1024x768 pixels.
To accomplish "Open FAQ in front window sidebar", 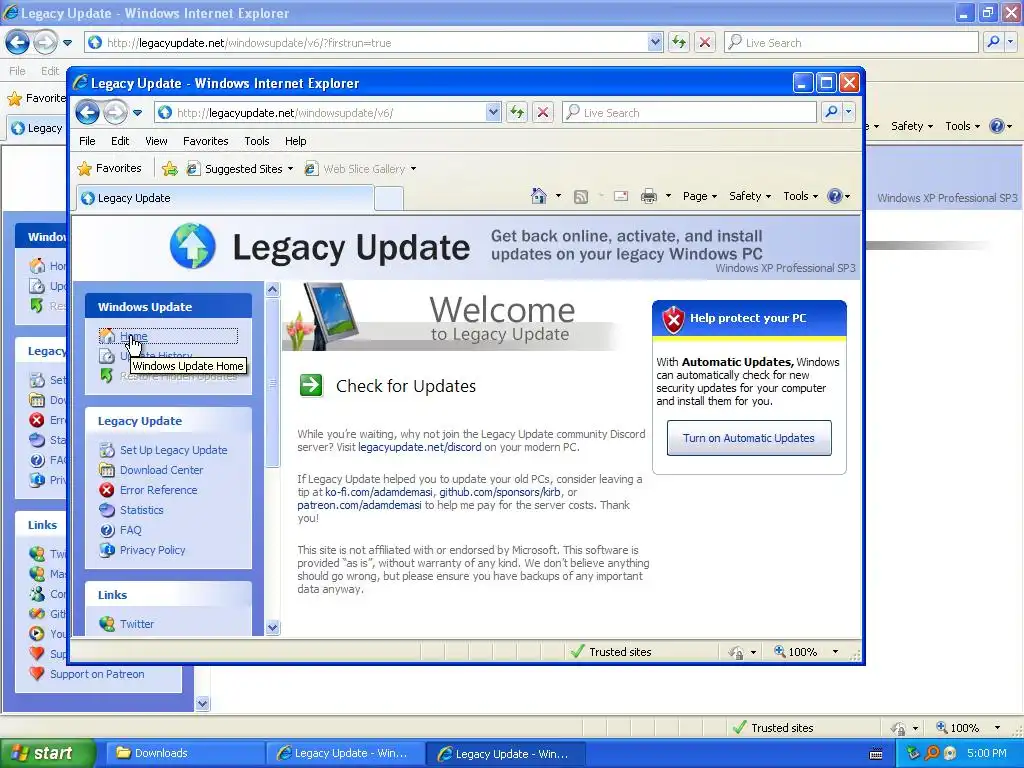I will point(131,530).
